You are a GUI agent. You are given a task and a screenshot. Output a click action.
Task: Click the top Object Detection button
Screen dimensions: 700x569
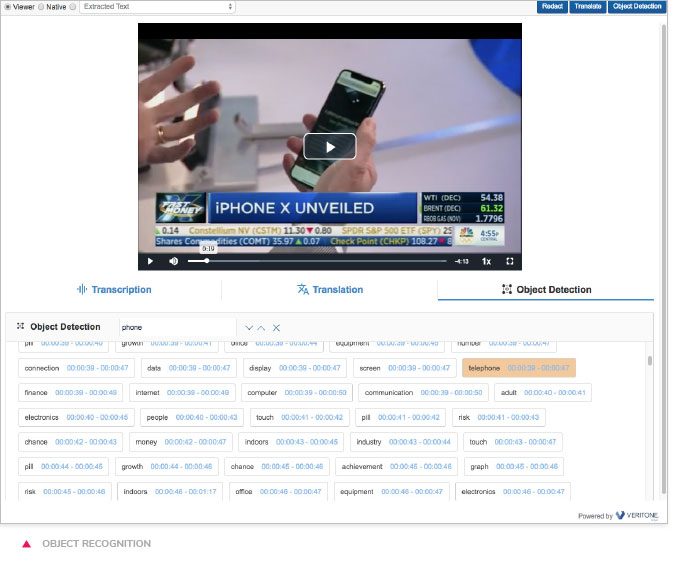tap(637, 7)
